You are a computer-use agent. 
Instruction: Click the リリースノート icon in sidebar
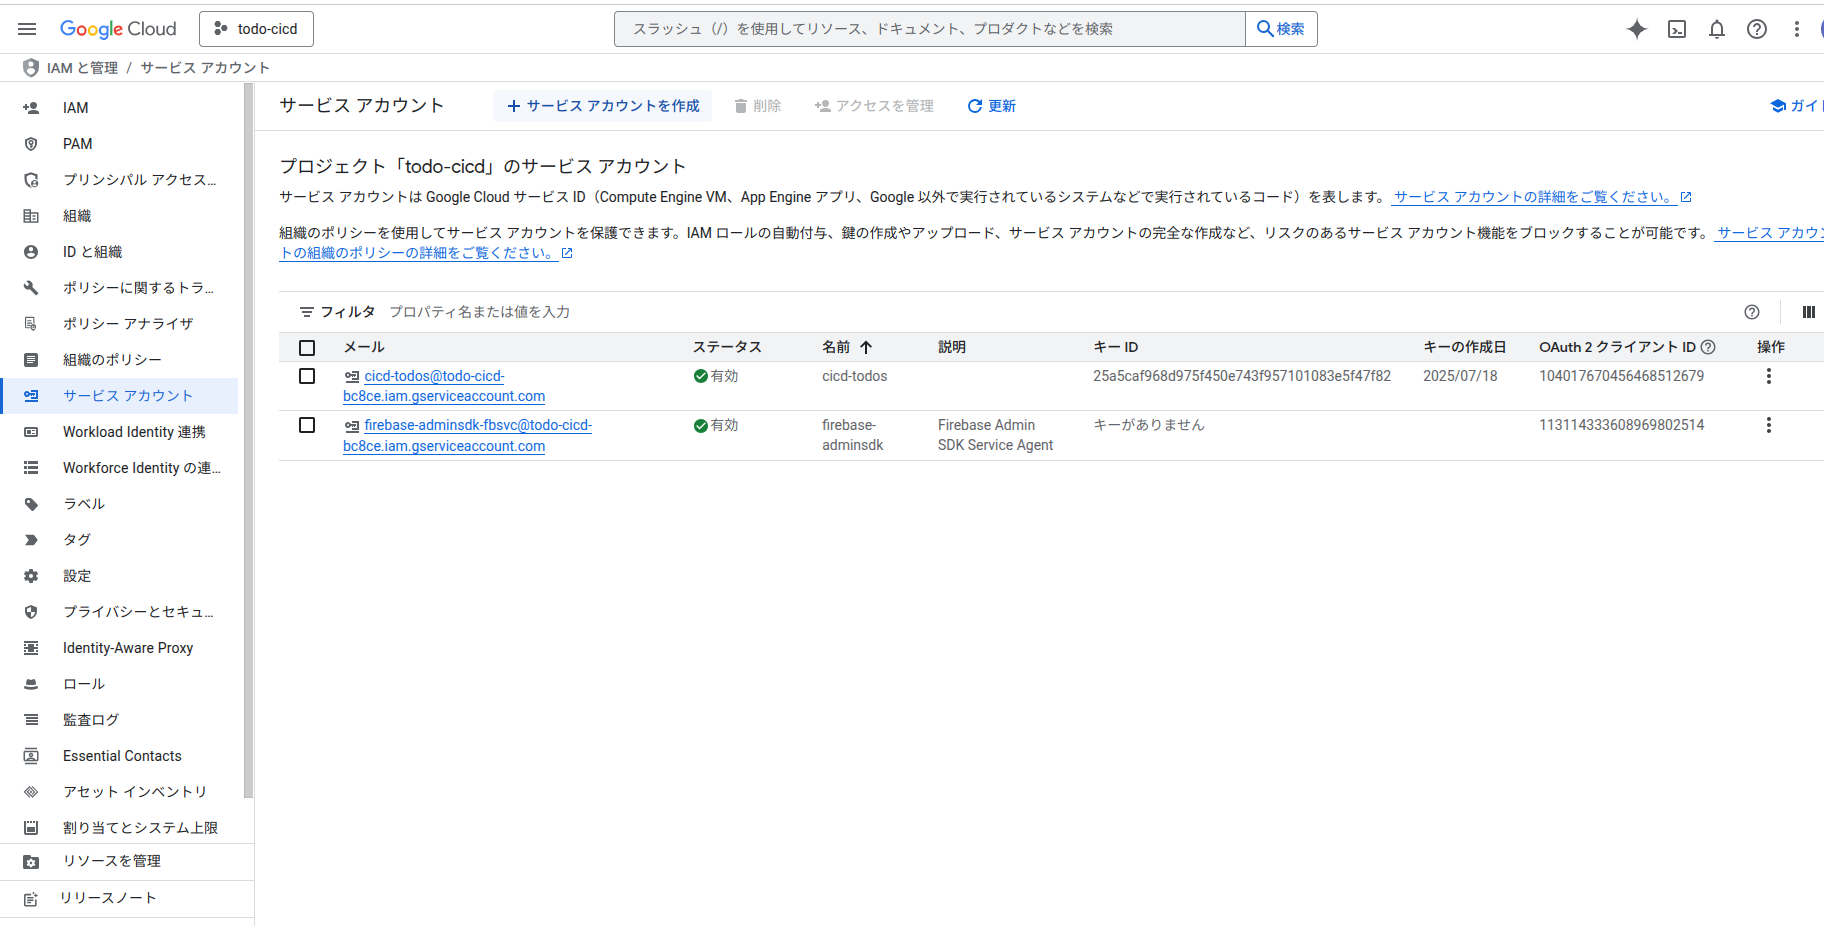(31, 898)
